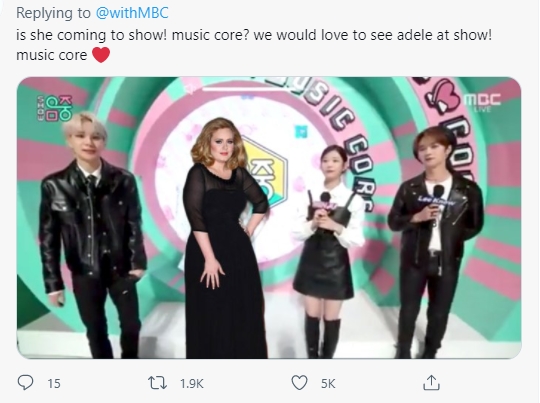
Task: Click the 'Replying to' label text
Action: [x=53, y=13]
